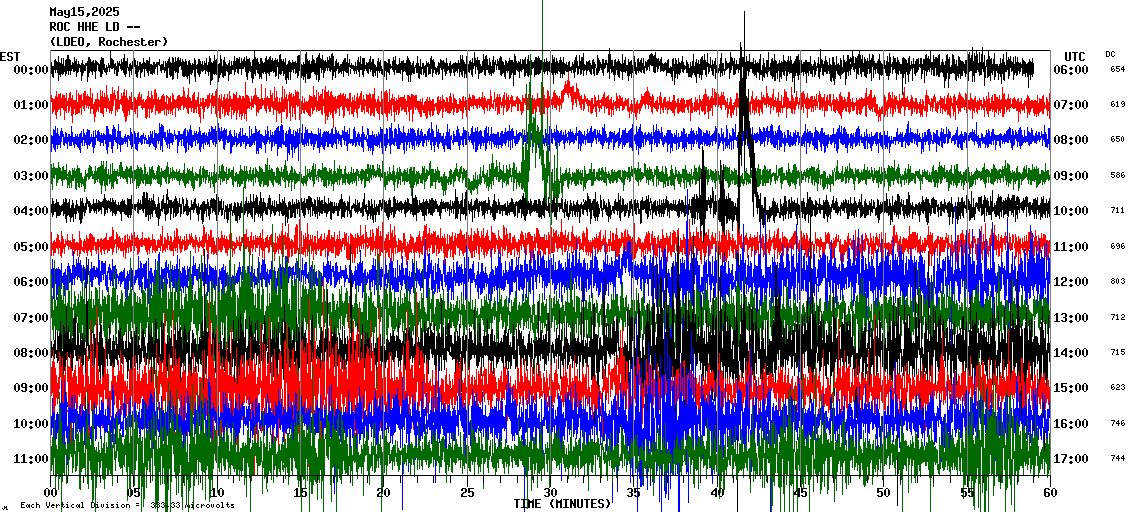
Task: Click the 30 minute axis tick label
Action: click(x=551, y=493)
